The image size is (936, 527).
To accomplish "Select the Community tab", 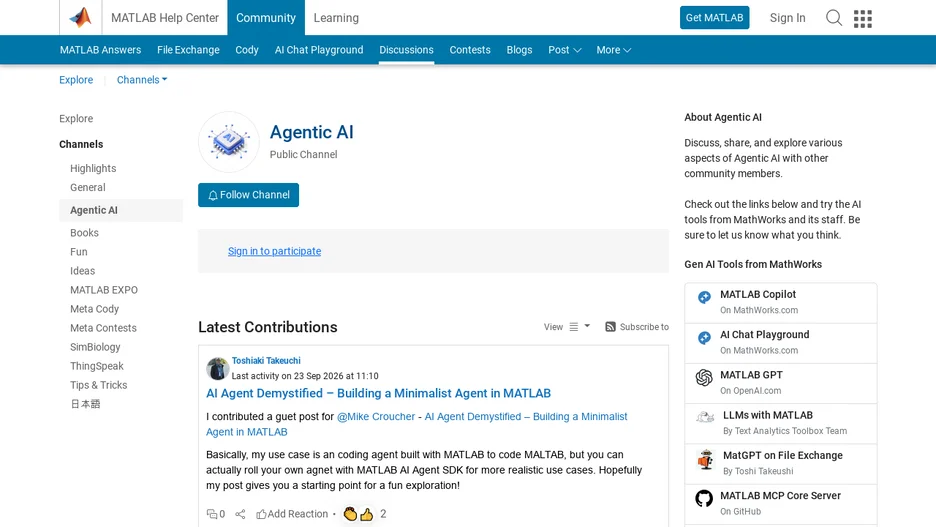I will point(266,18).
